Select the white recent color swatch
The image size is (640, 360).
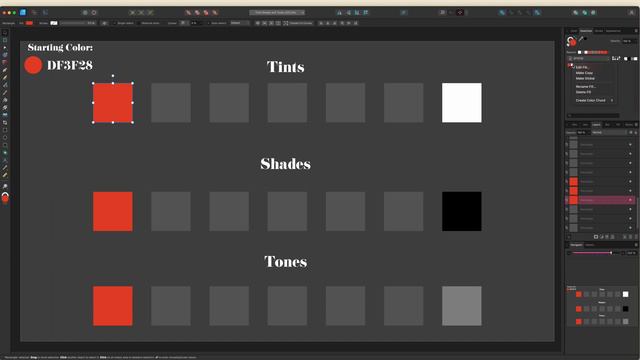click(580, 52)
